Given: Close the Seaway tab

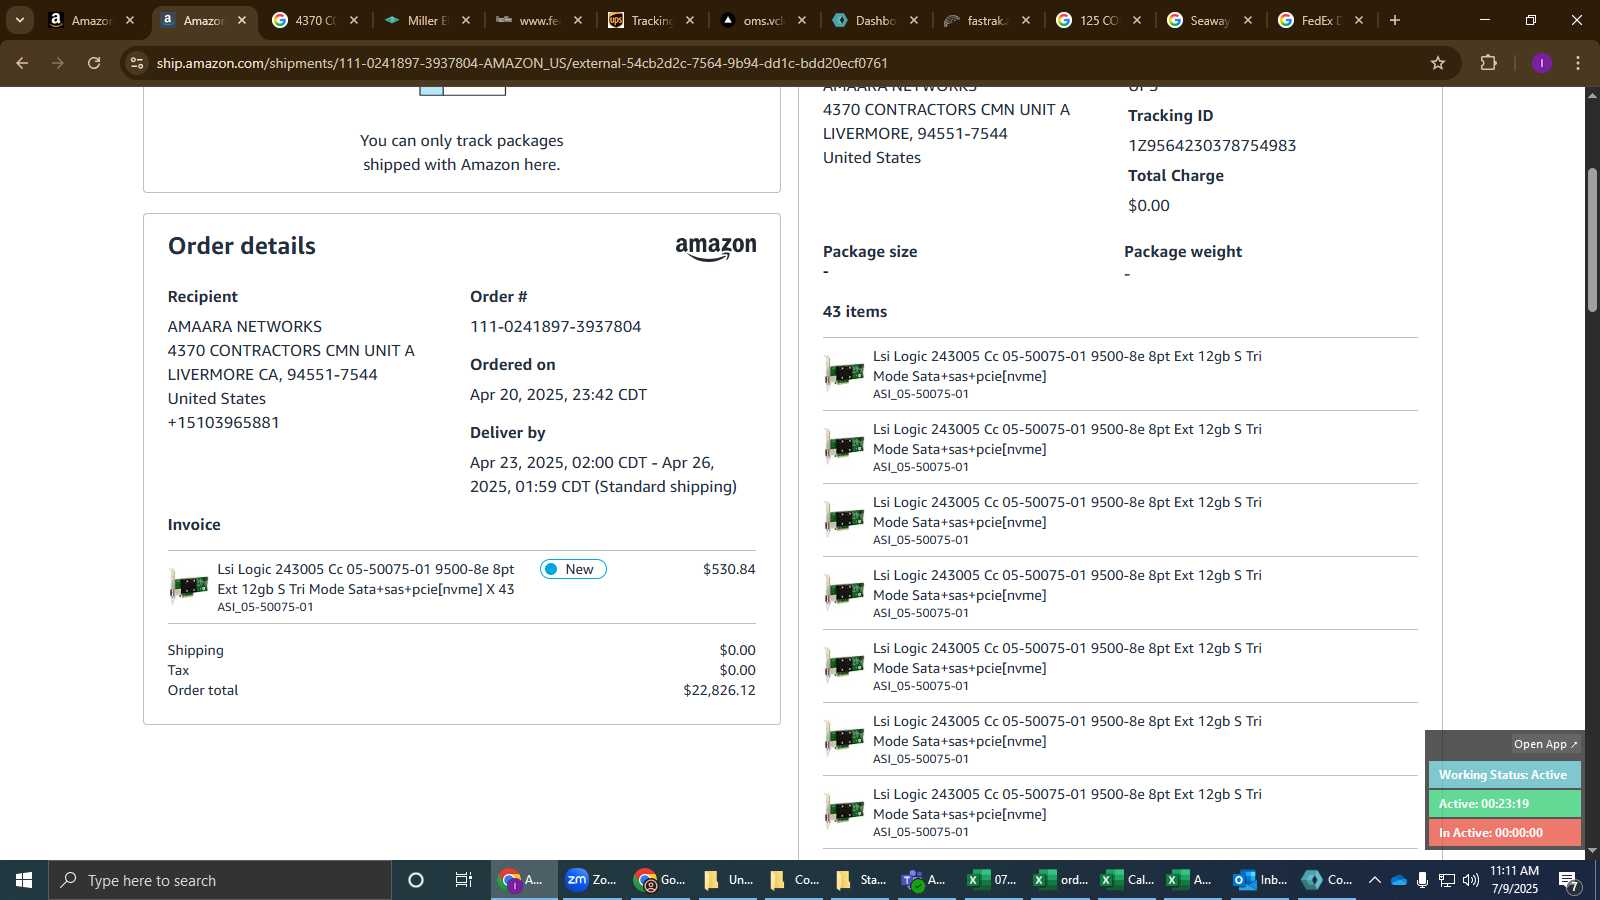Looking at the screenshot, I should (1248, 20).
